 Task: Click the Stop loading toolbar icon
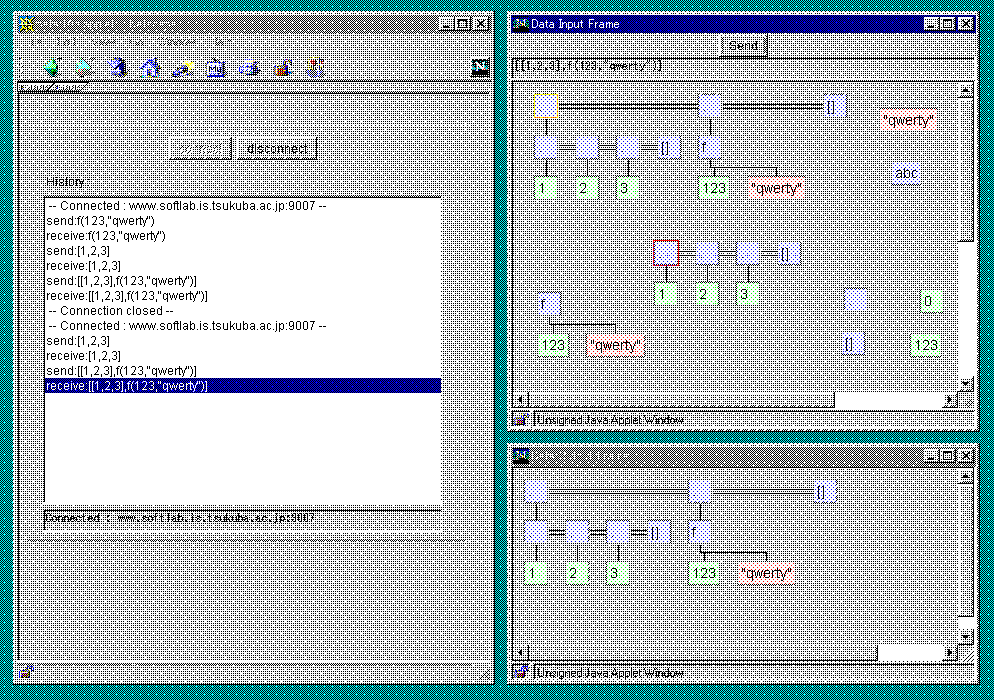point(316,68)
